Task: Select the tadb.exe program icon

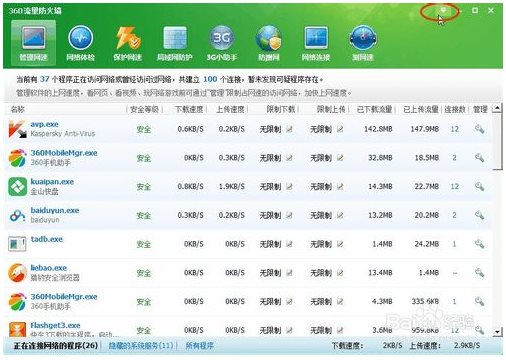Action: 17,244
